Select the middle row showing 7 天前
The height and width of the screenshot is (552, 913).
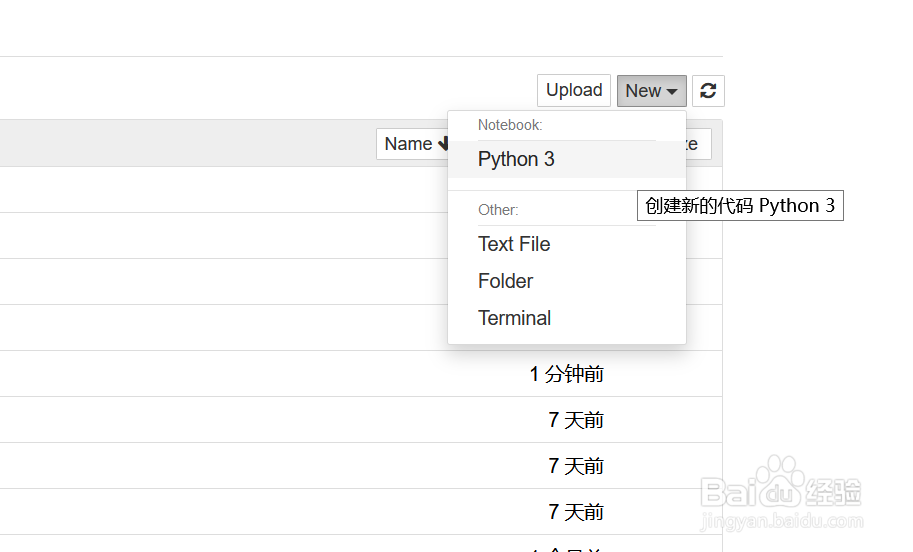point(576,466)
